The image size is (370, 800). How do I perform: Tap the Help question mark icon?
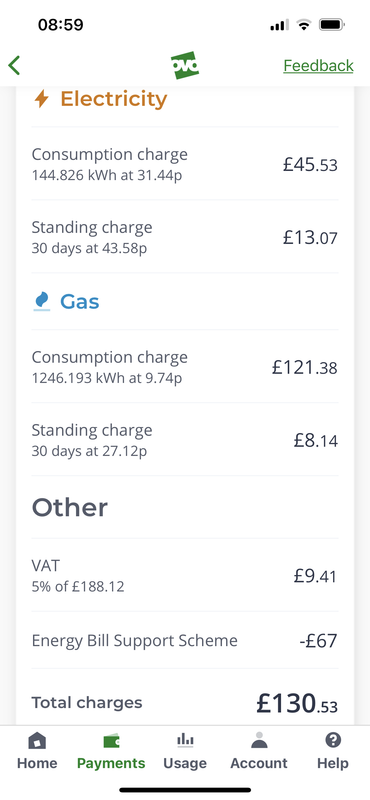pos(333,740)
